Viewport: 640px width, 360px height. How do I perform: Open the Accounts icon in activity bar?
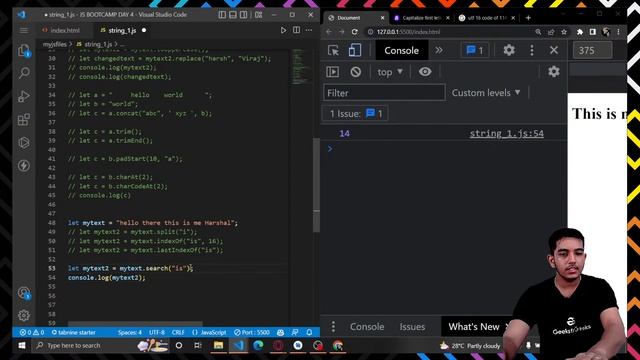(24, 293)
